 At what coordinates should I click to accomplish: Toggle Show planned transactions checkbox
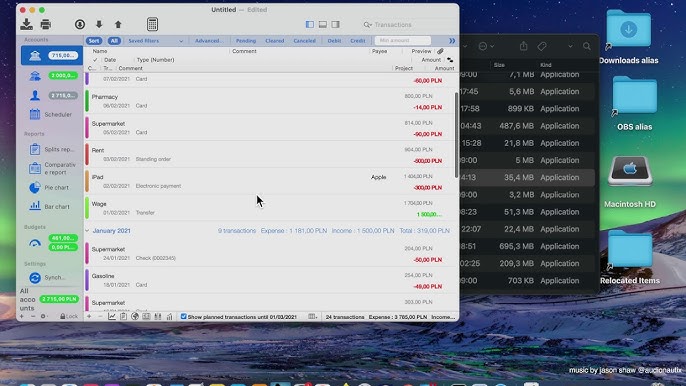(x=184, y=316)
